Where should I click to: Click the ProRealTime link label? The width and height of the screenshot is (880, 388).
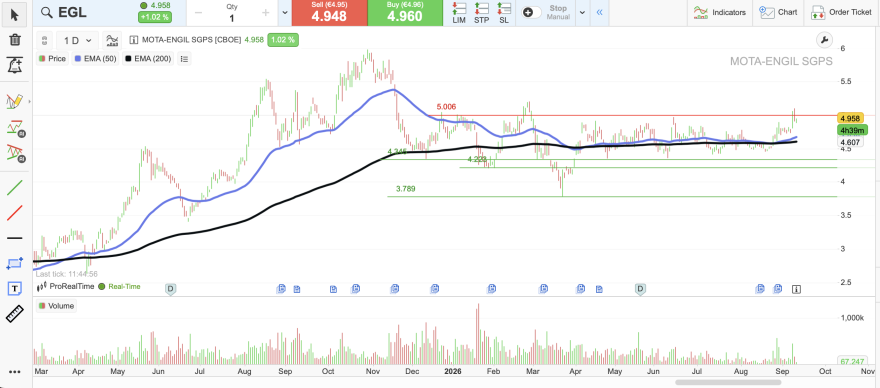(72, 286)
